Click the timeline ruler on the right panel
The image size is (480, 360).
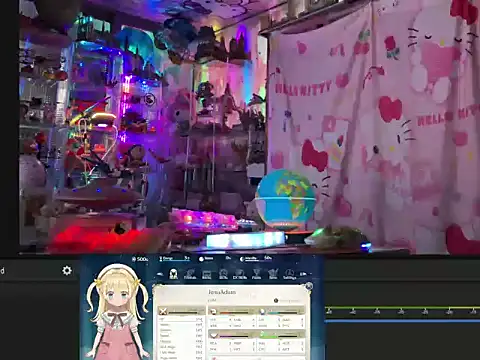(x=403, y=311)
